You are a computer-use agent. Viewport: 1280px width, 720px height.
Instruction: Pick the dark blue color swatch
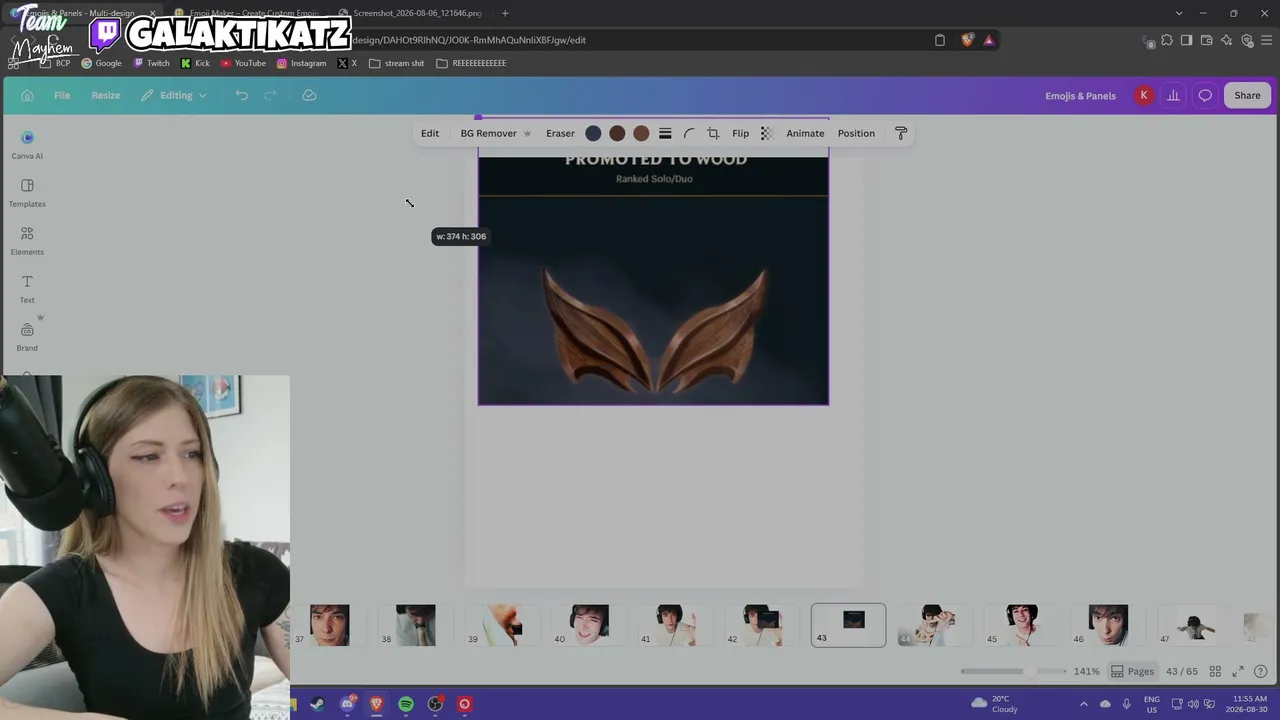coord(593,133)
